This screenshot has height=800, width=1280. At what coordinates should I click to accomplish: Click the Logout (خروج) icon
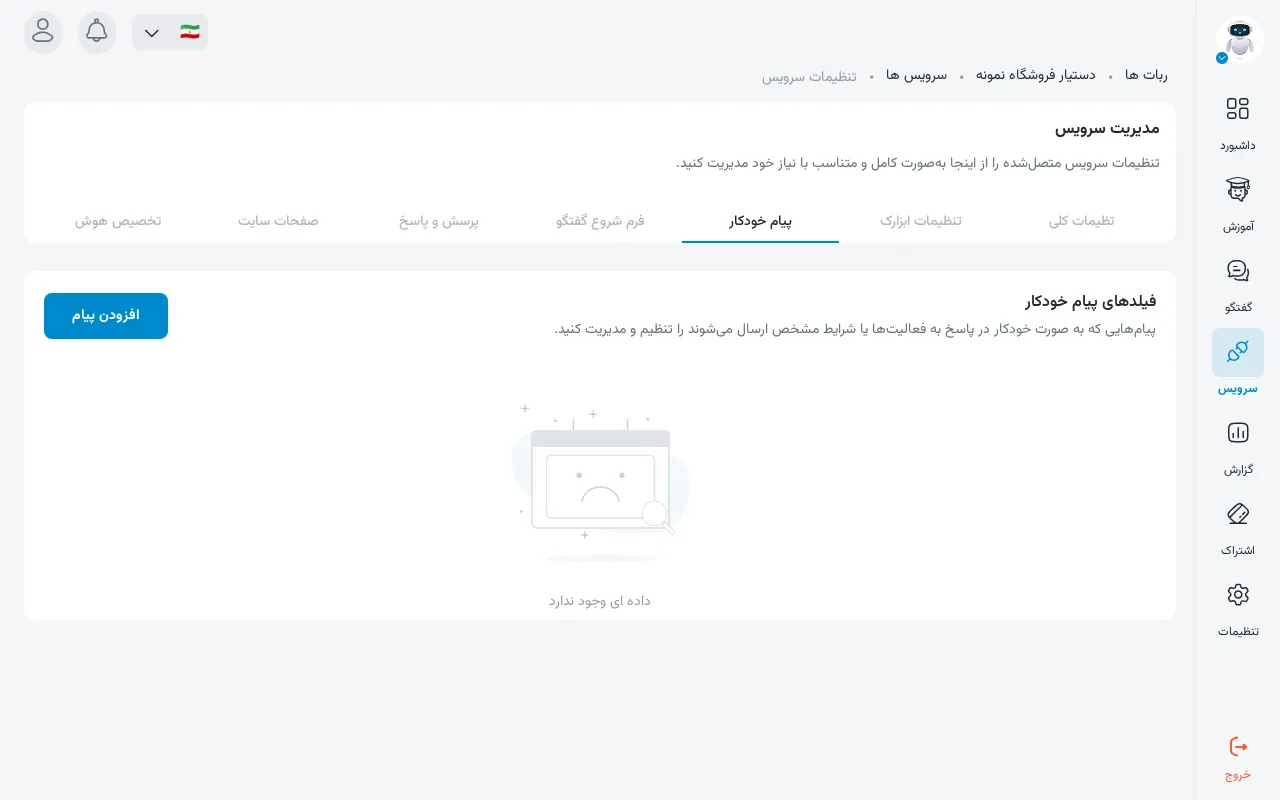(x=1238, y=746)
